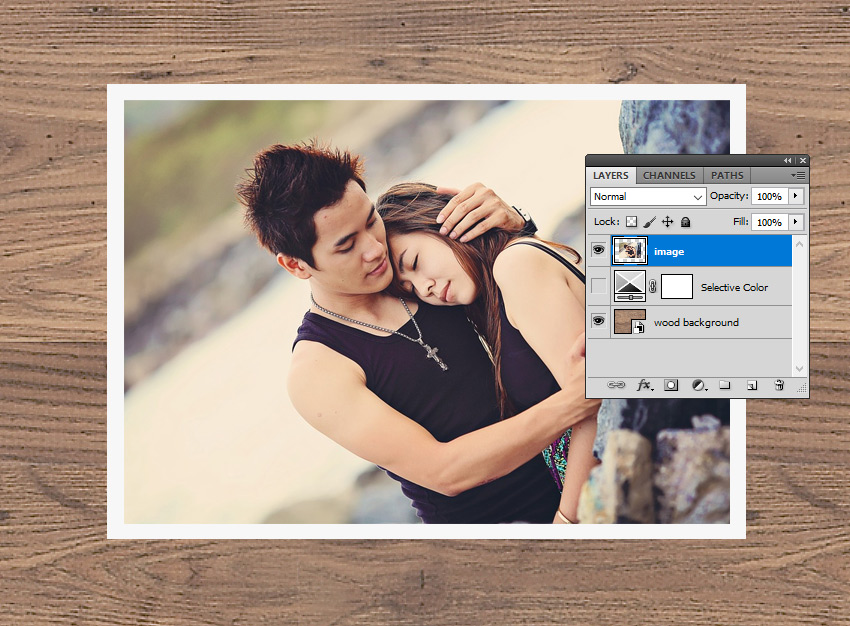The height and width of the screenshot is (626, 850).
Task: Open the Normal blend mode dropdown
Action: coord(647,197)
